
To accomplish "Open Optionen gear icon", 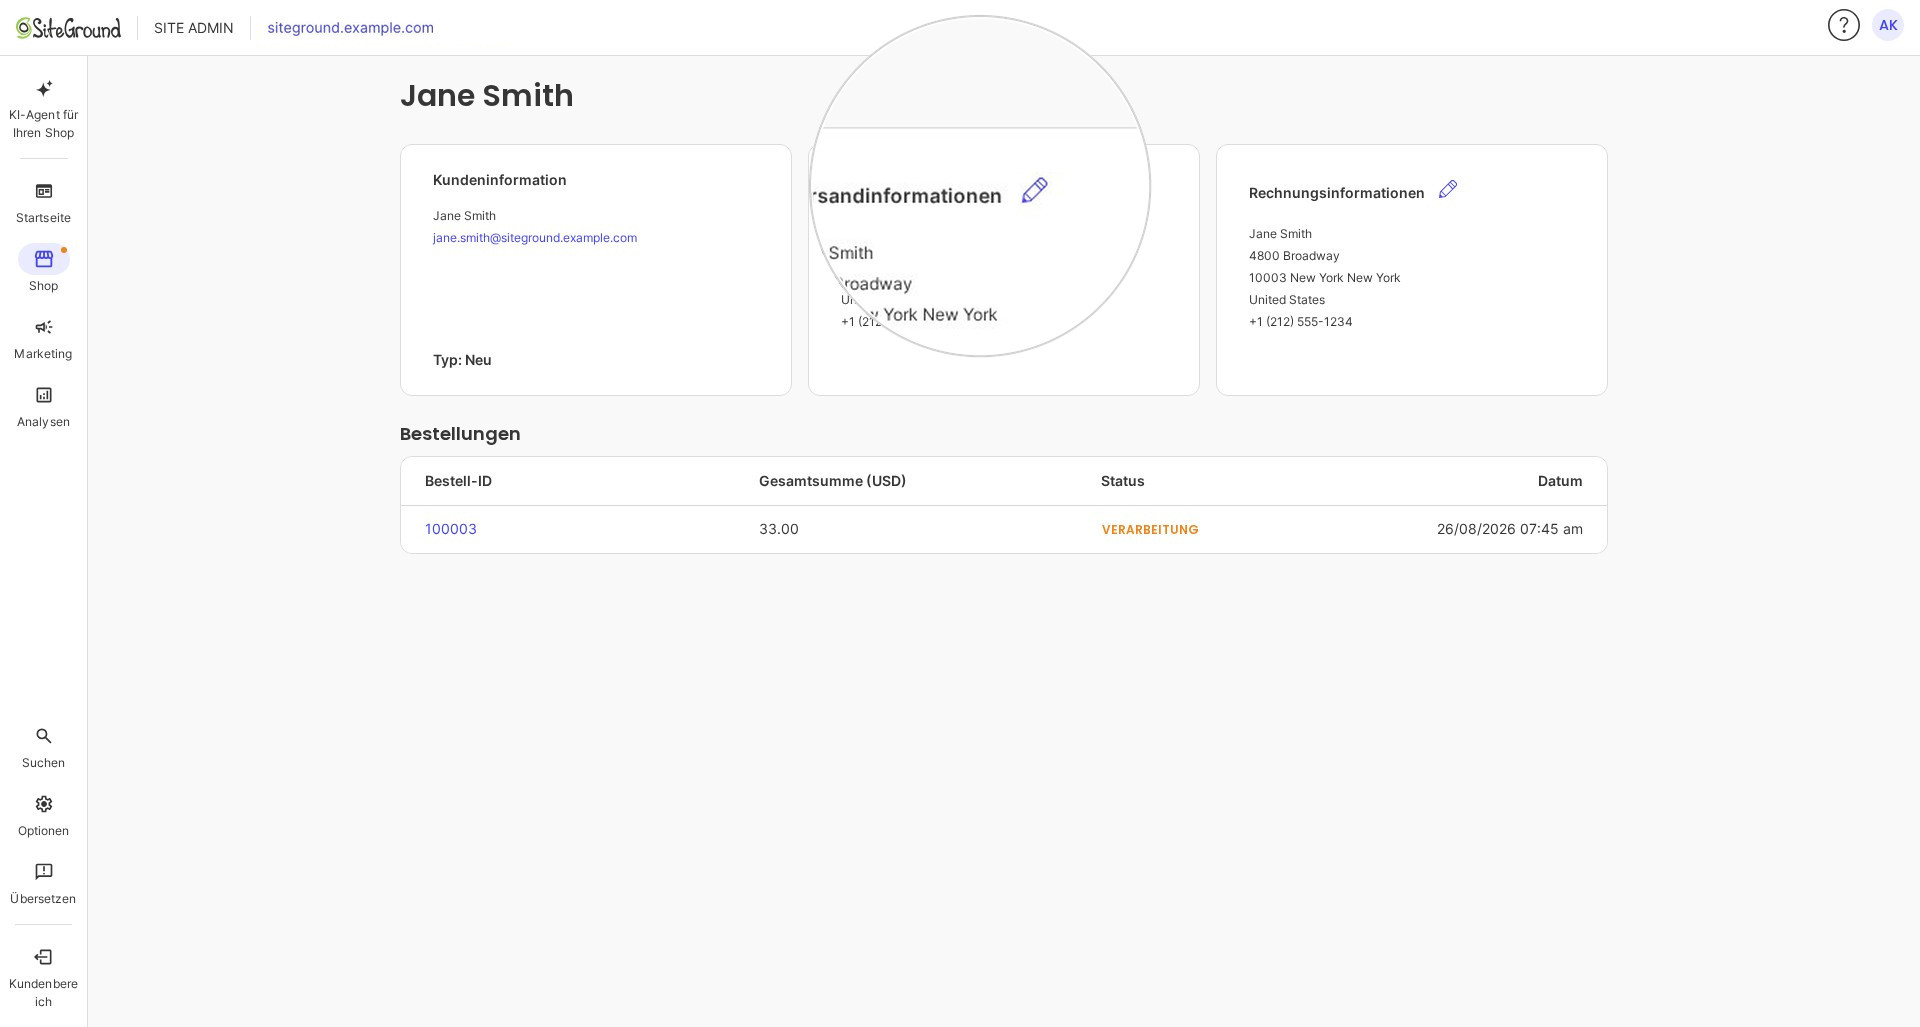I will click(44, 804).
